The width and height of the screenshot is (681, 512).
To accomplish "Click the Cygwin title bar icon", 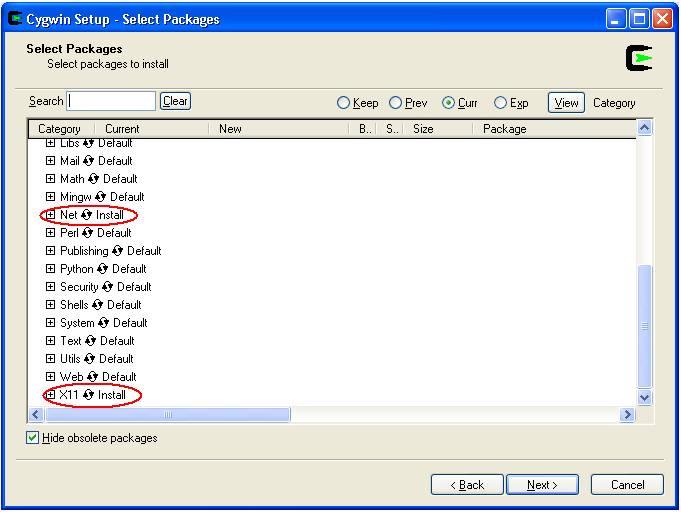I will [x=15, y=19].
